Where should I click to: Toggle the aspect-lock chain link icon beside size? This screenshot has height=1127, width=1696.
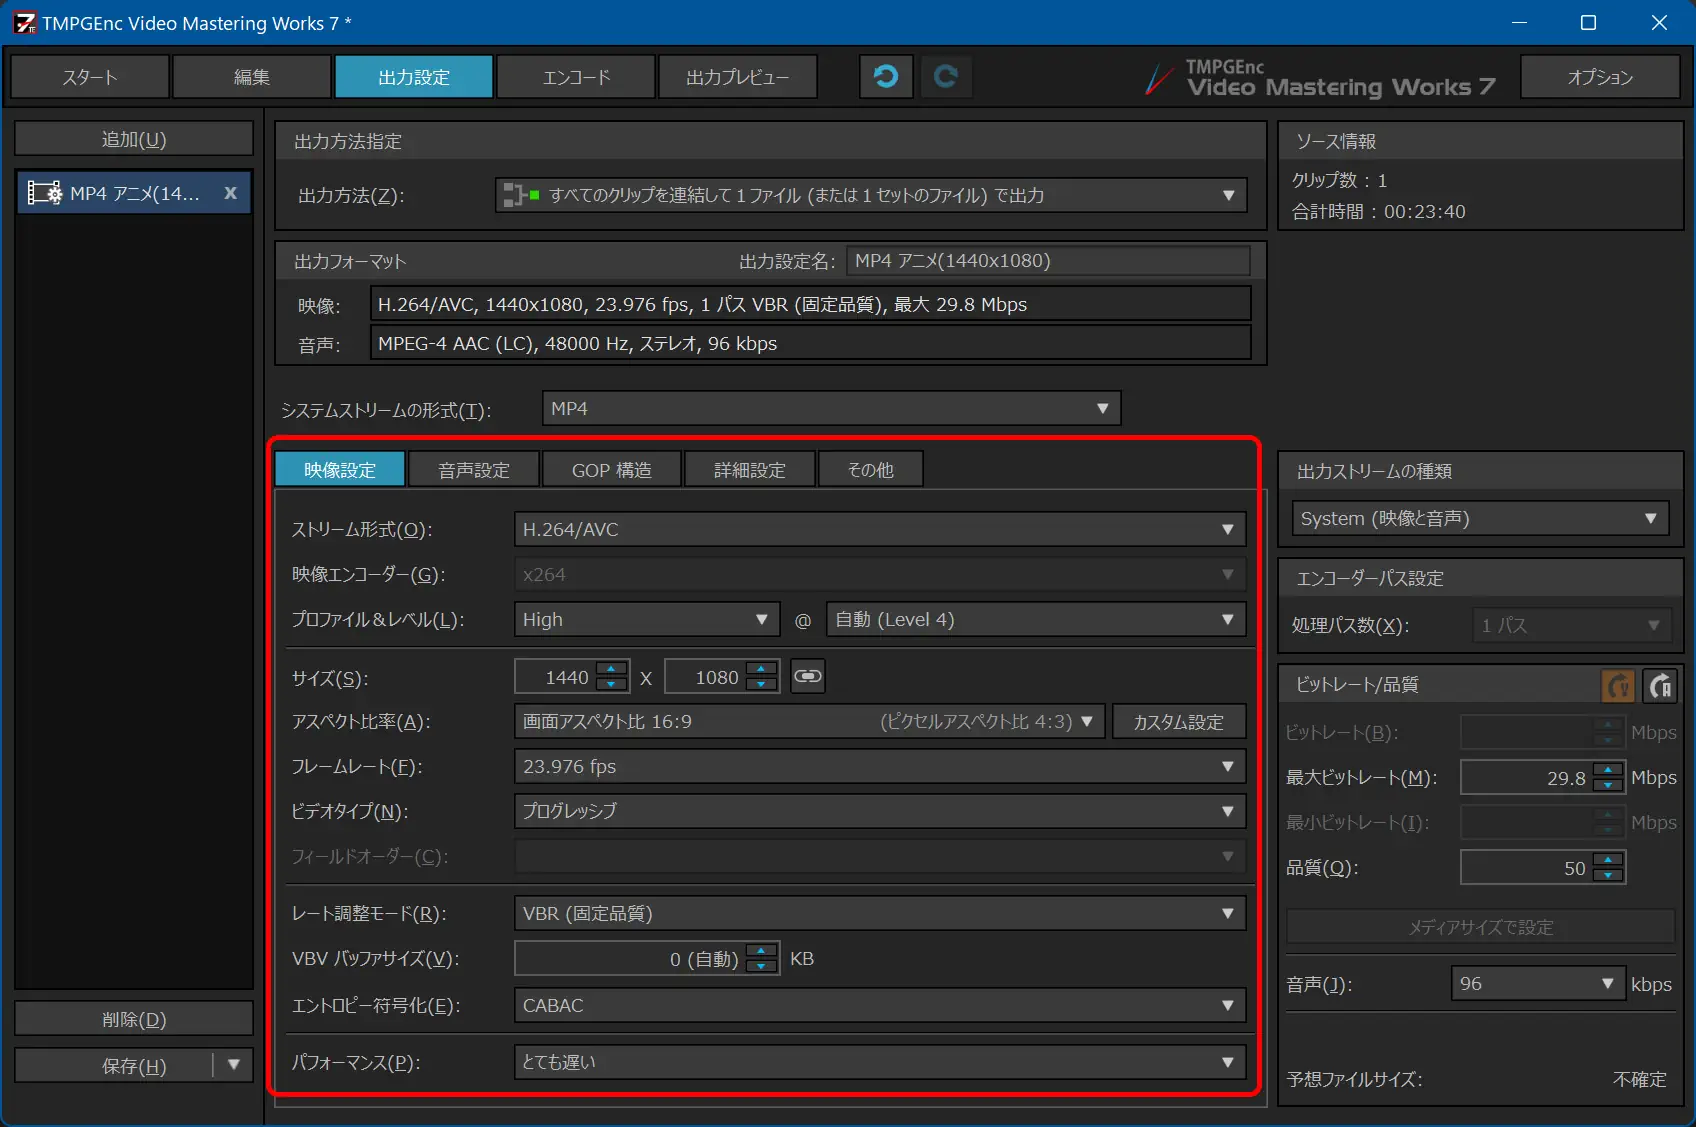tap(808, 677)
